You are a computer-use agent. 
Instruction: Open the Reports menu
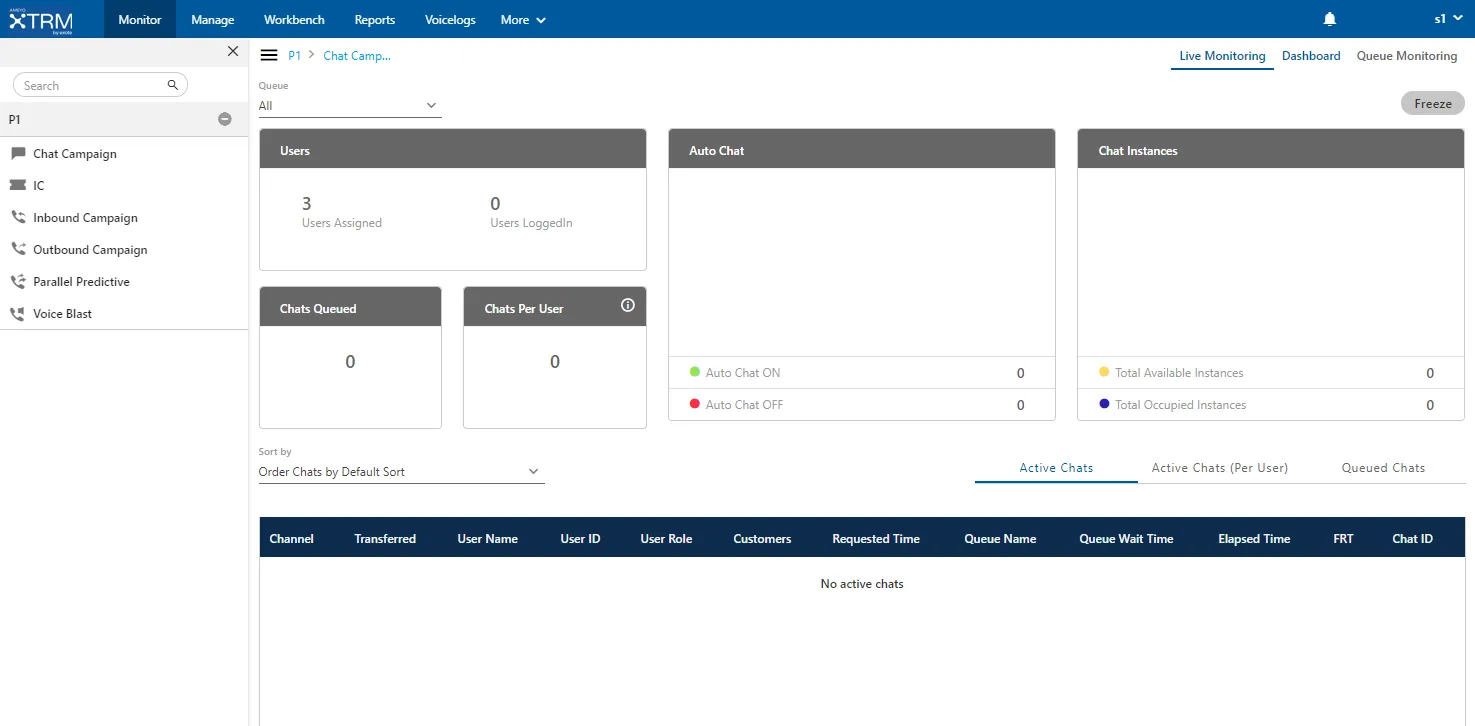point(375,19)
